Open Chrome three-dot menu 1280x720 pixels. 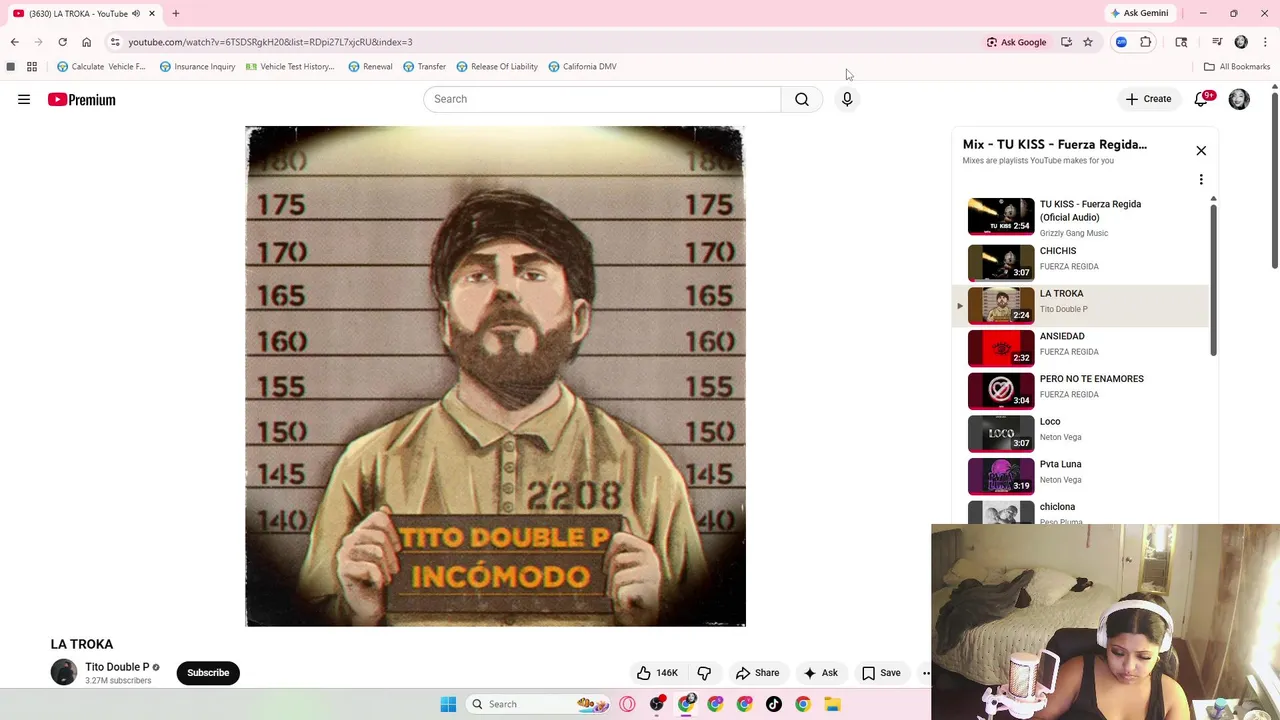point(1265,42)
